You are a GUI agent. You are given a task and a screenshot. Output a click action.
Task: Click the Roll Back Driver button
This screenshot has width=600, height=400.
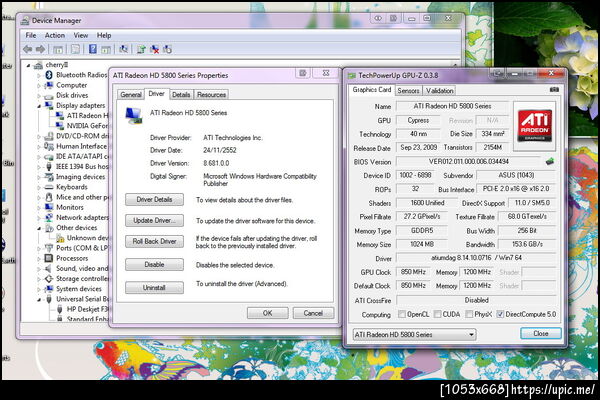tap(154, 242)
